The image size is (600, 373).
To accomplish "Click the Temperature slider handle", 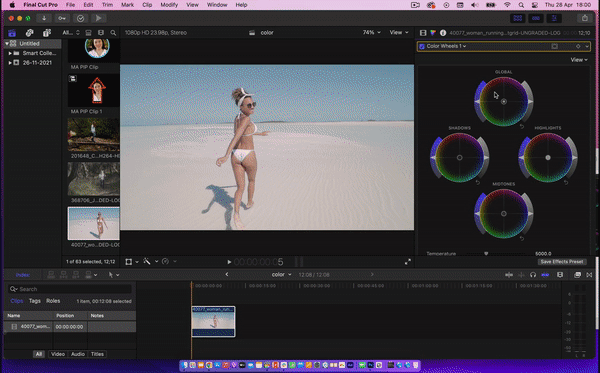I will coord(486,253).
